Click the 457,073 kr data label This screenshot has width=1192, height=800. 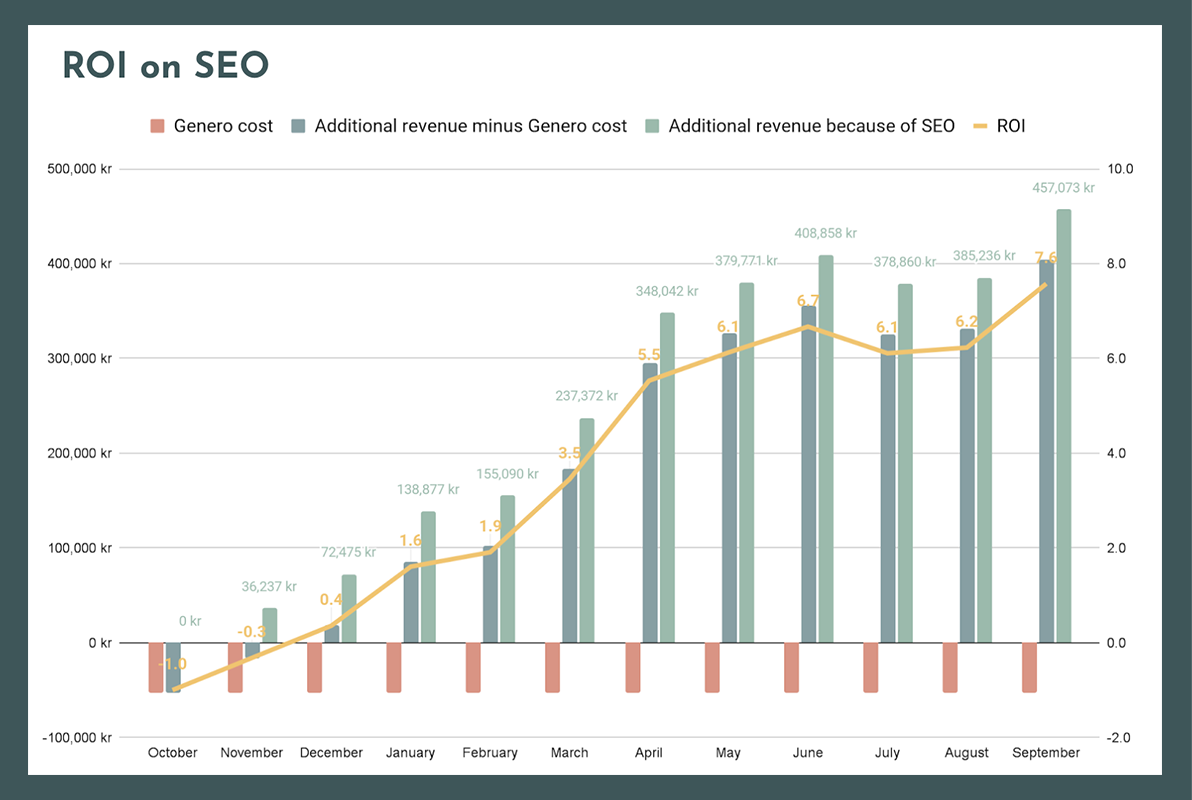(1064, 187)
